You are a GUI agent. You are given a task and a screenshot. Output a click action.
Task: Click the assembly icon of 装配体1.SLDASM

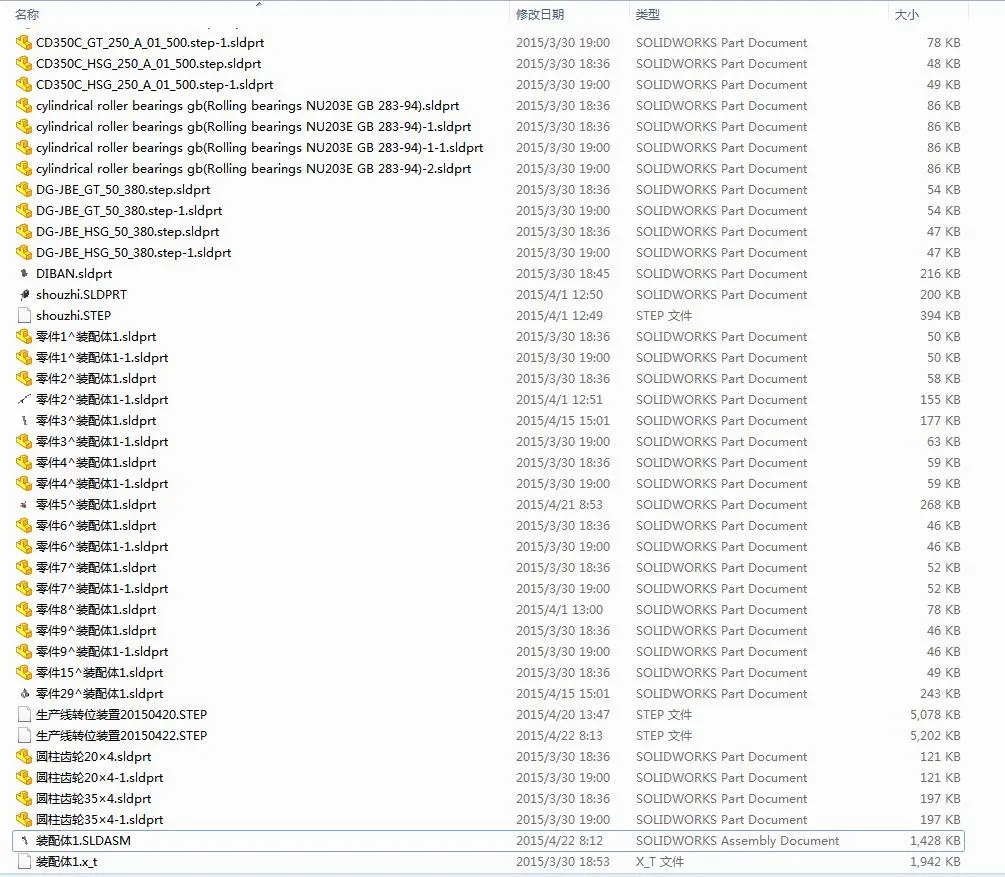coord(24,840)
